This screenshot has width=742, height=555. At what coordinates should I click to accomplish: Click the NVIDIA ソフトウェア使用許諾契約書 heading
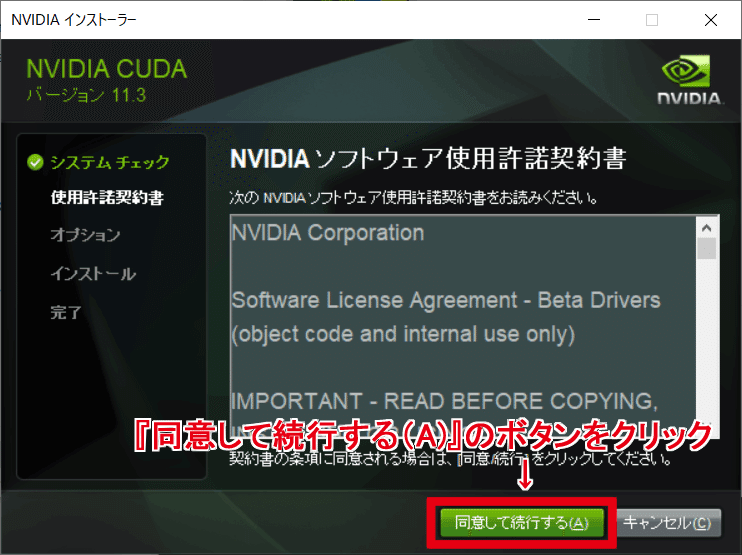point(428,158)
